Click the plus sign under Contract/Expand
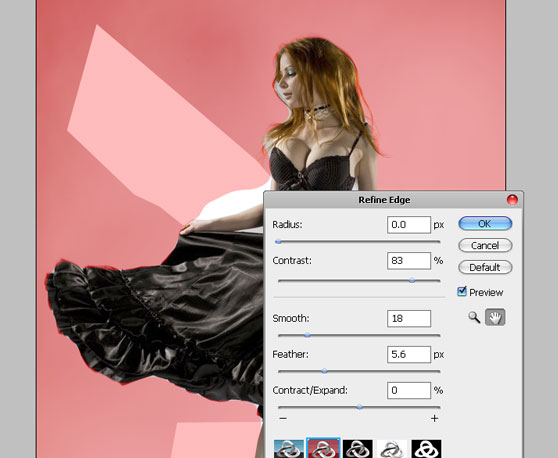 [x=434, y=418]
